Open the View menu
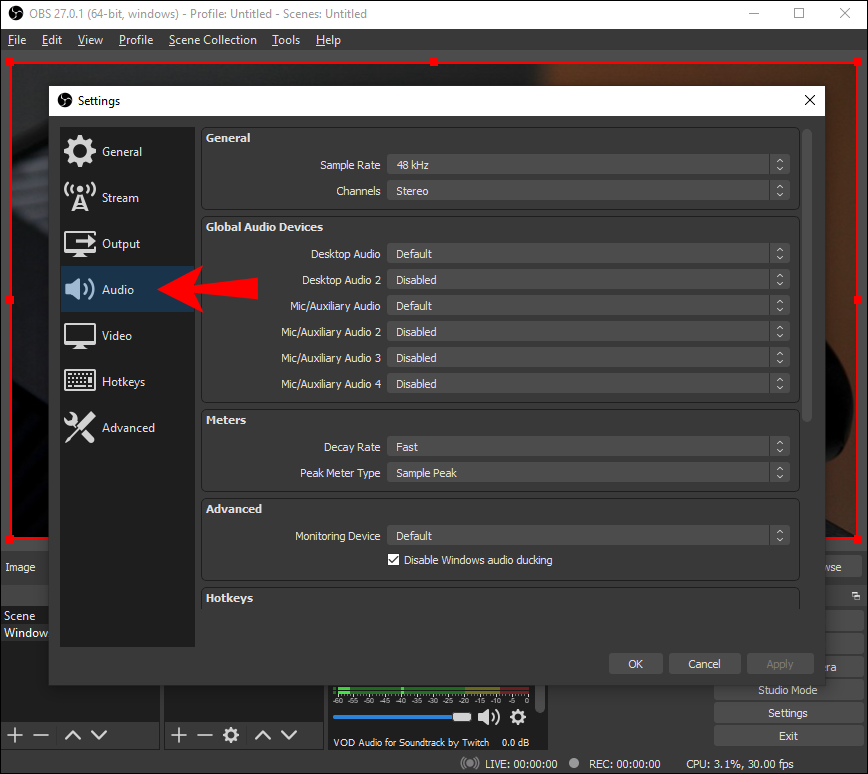 [x=90, y=40]
